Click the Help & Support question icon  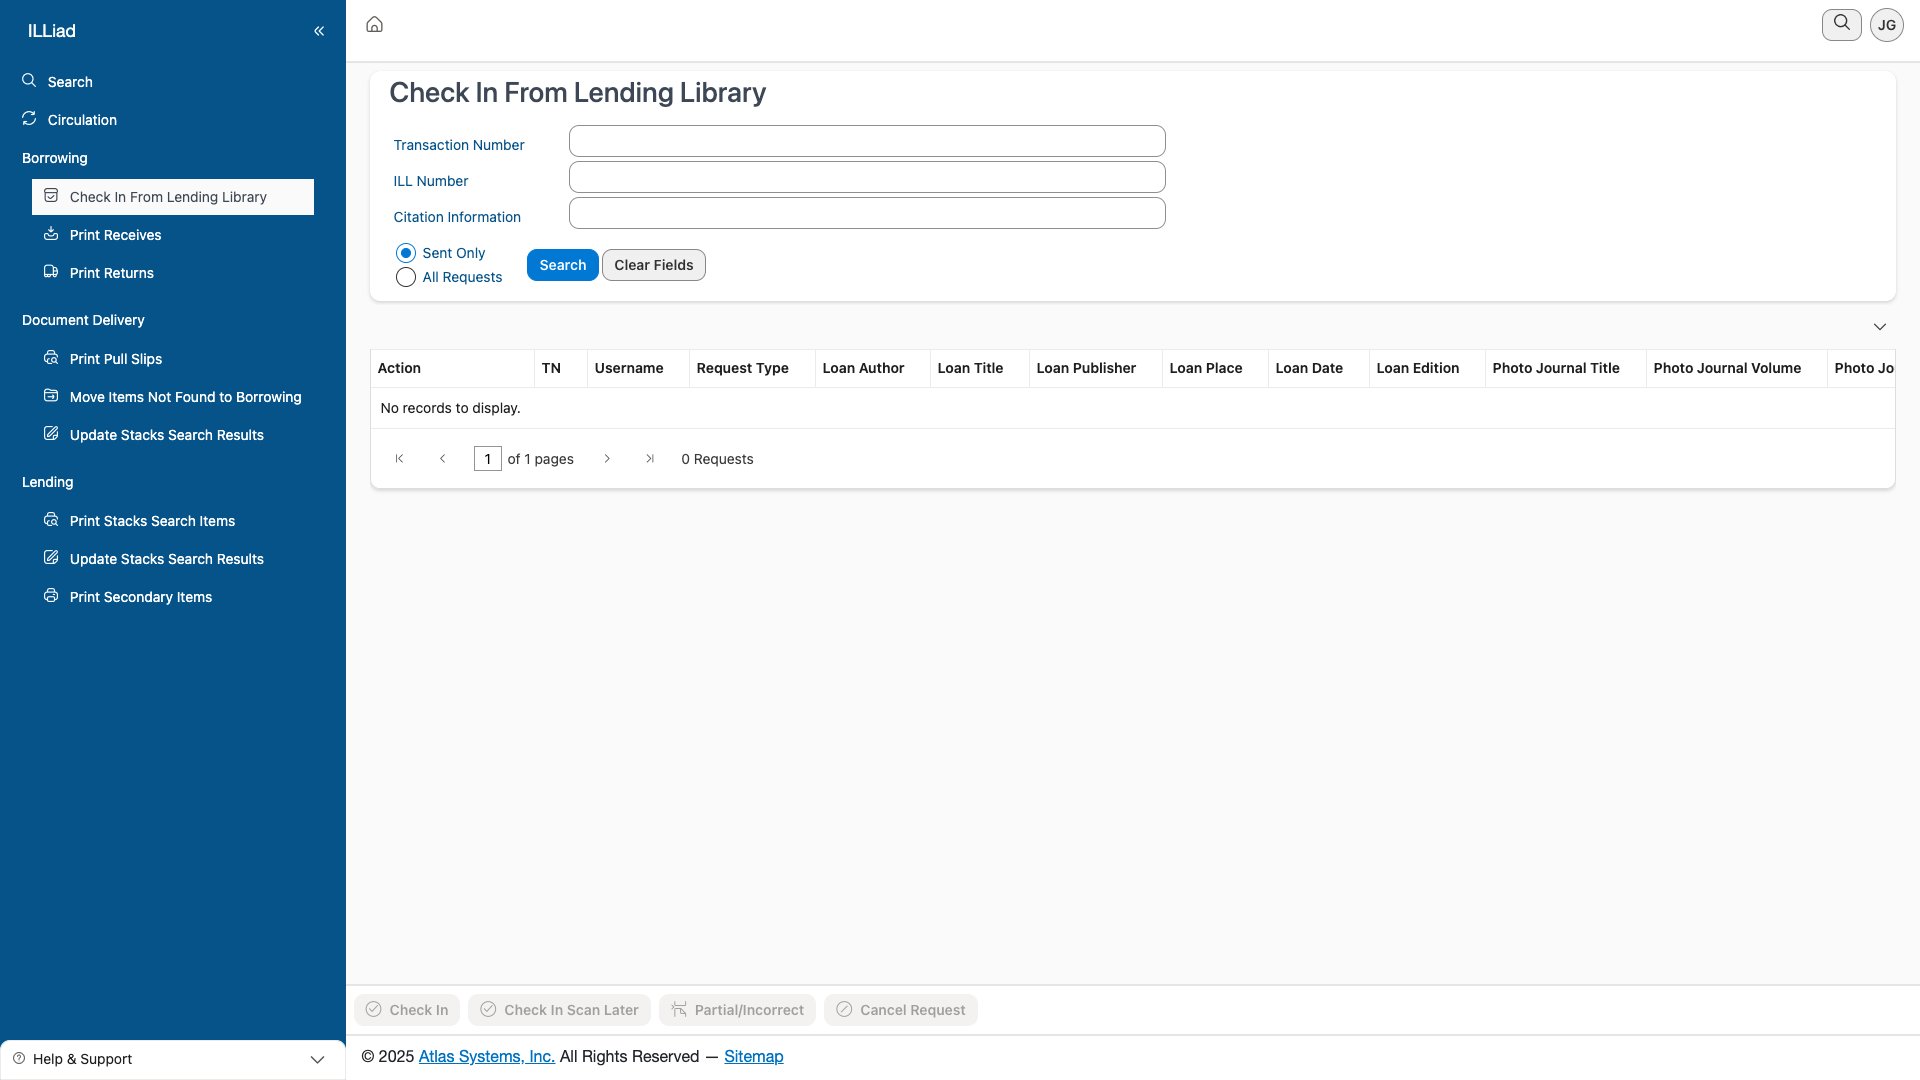point(19,1059)
